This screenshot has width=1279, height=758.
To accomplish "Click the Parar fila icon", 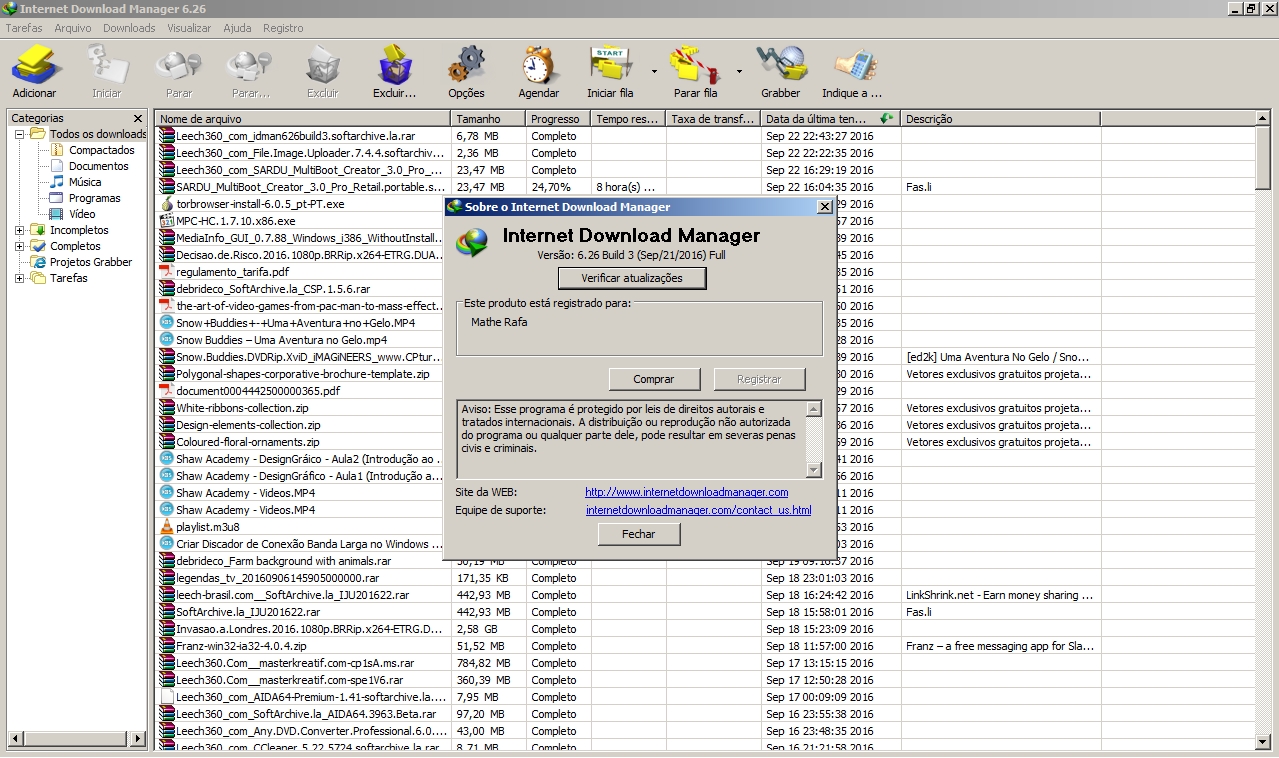I will coord(695,66).
